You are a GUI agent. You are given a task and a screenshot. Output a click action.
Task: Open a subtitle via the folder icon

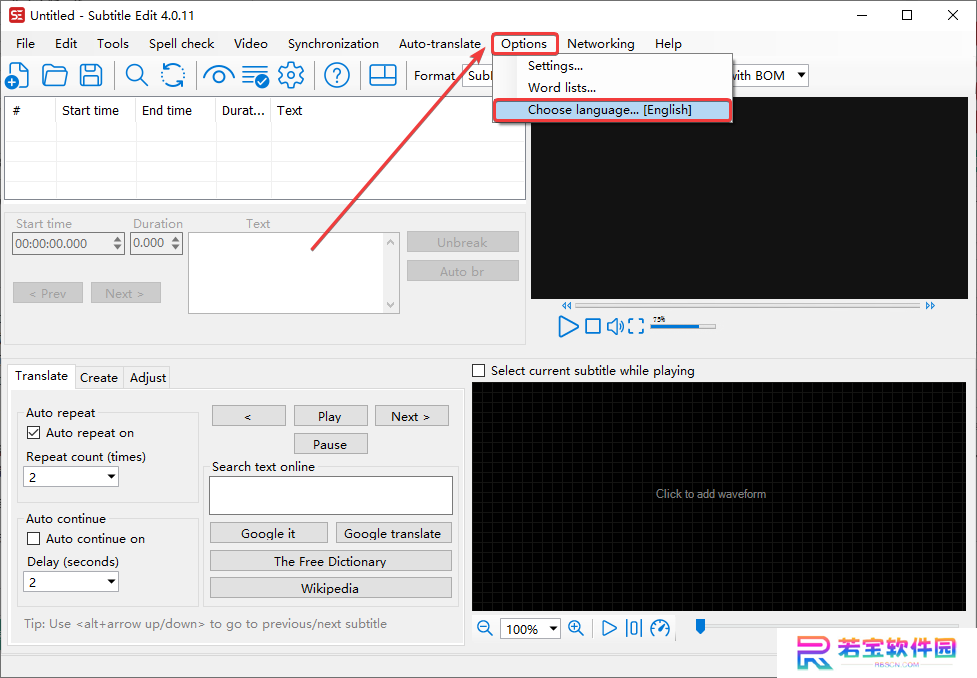[55, 75]
